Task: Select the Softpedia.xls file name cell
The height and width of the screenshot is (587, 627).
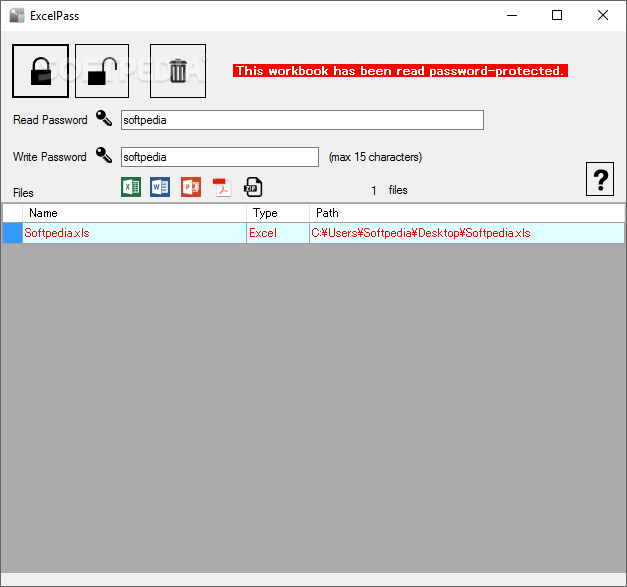Action: click(134, 233)
